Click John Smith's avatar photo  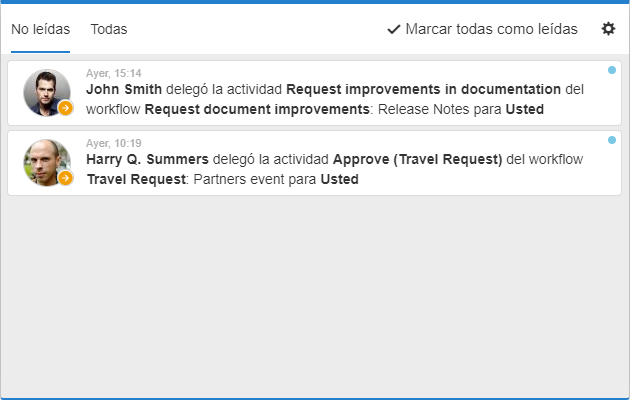(x=47, y=93)
